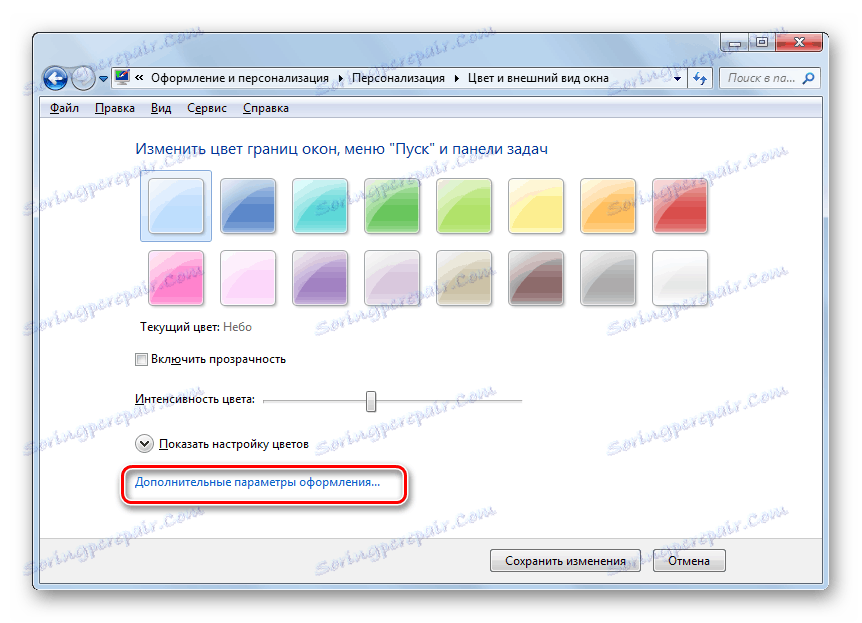Select the gray color swatch

click(x=608, y=278)
